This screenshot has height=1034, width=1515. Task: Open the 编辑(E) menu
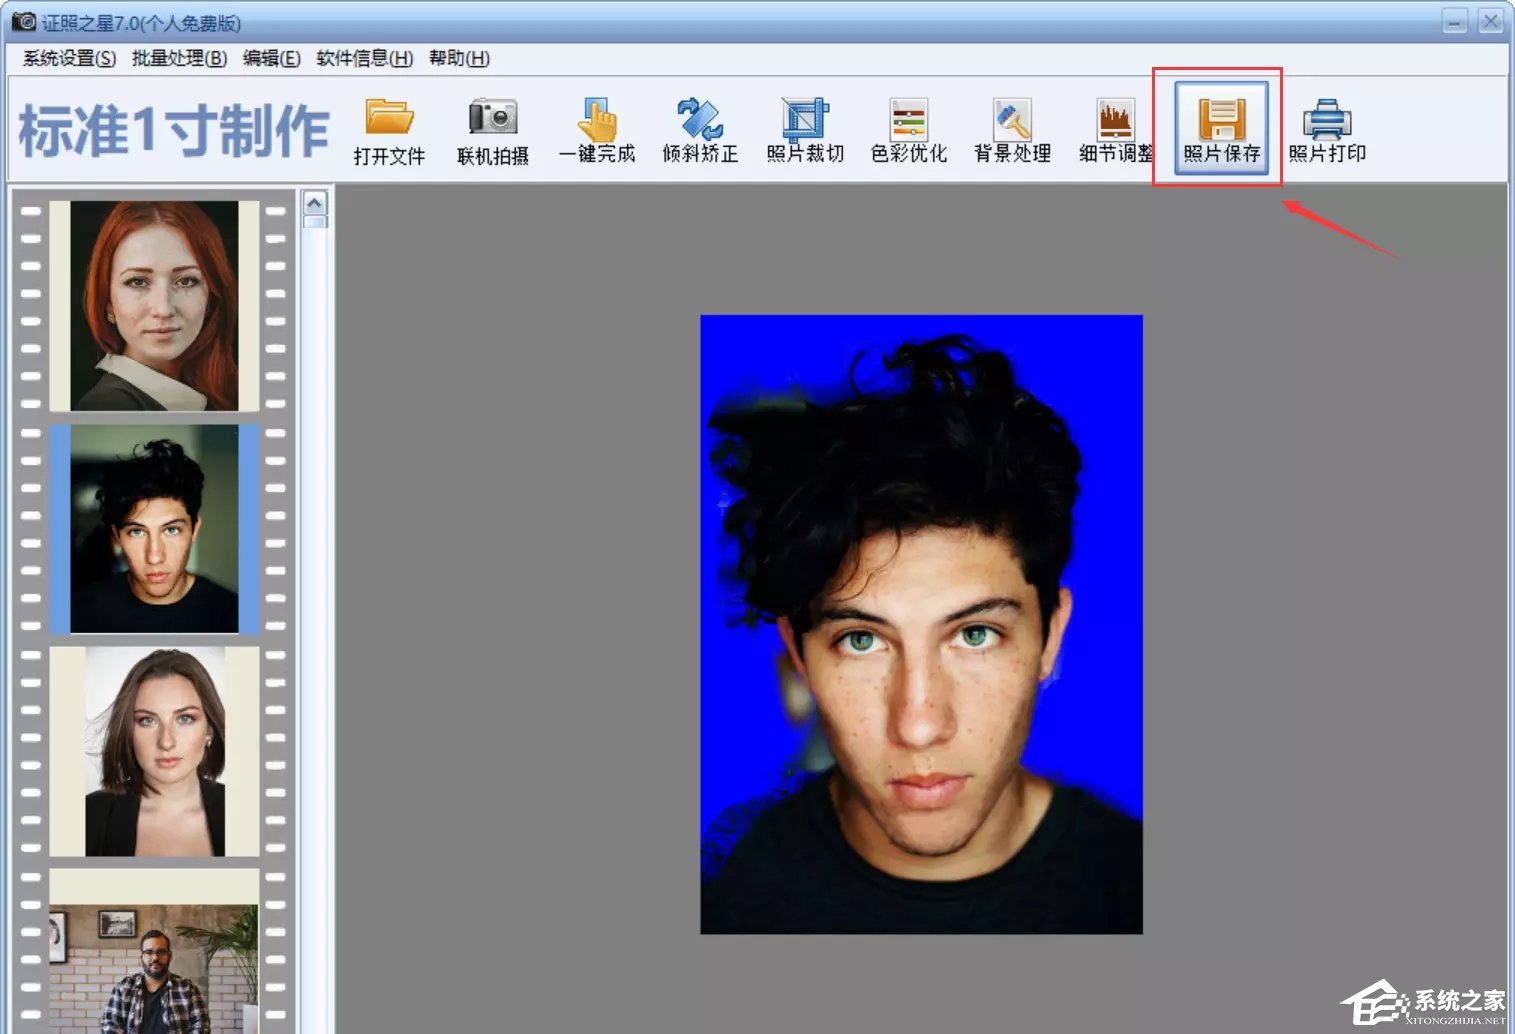click(272, 58)
